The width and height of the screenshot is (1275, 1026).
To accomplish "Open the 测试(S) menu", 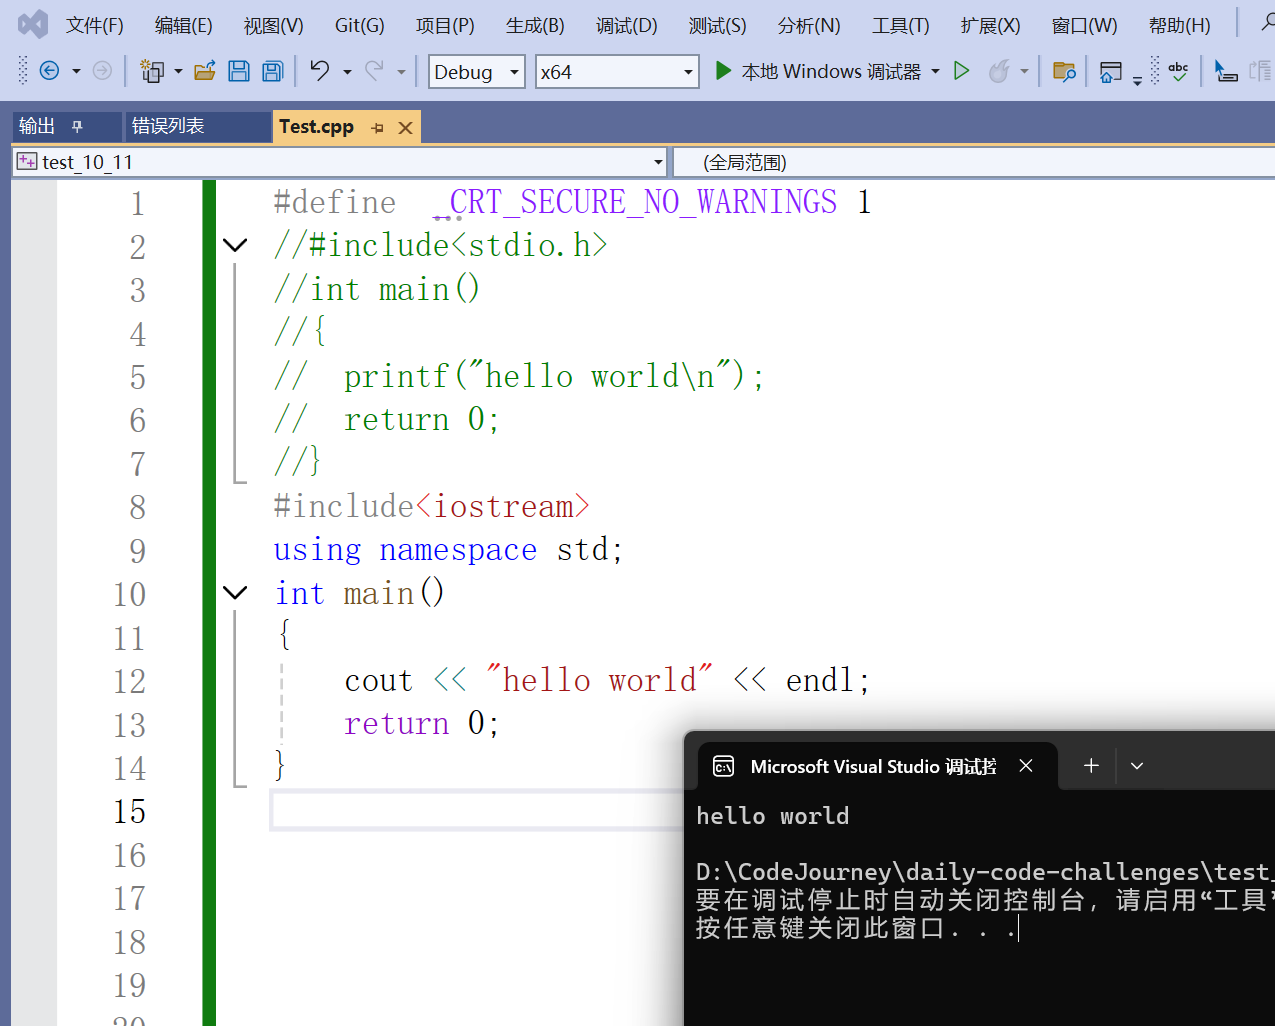I will click(717, 25).
